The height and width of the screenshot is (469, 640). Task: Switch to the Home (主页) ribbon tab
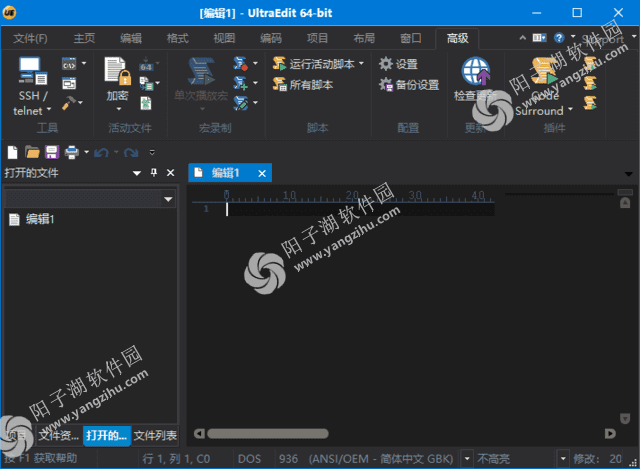[x=84, y=38]
